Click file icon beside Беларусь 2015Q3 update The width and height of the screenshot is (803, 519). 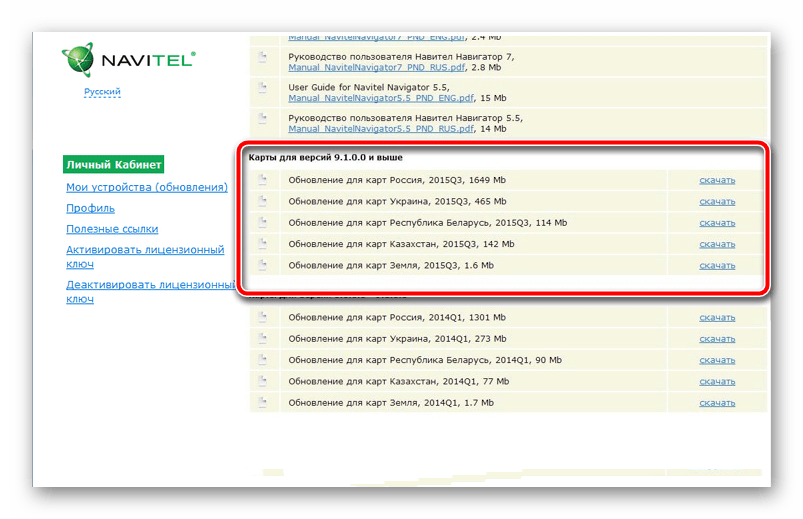pyautogui.click(x=263, y=222)
